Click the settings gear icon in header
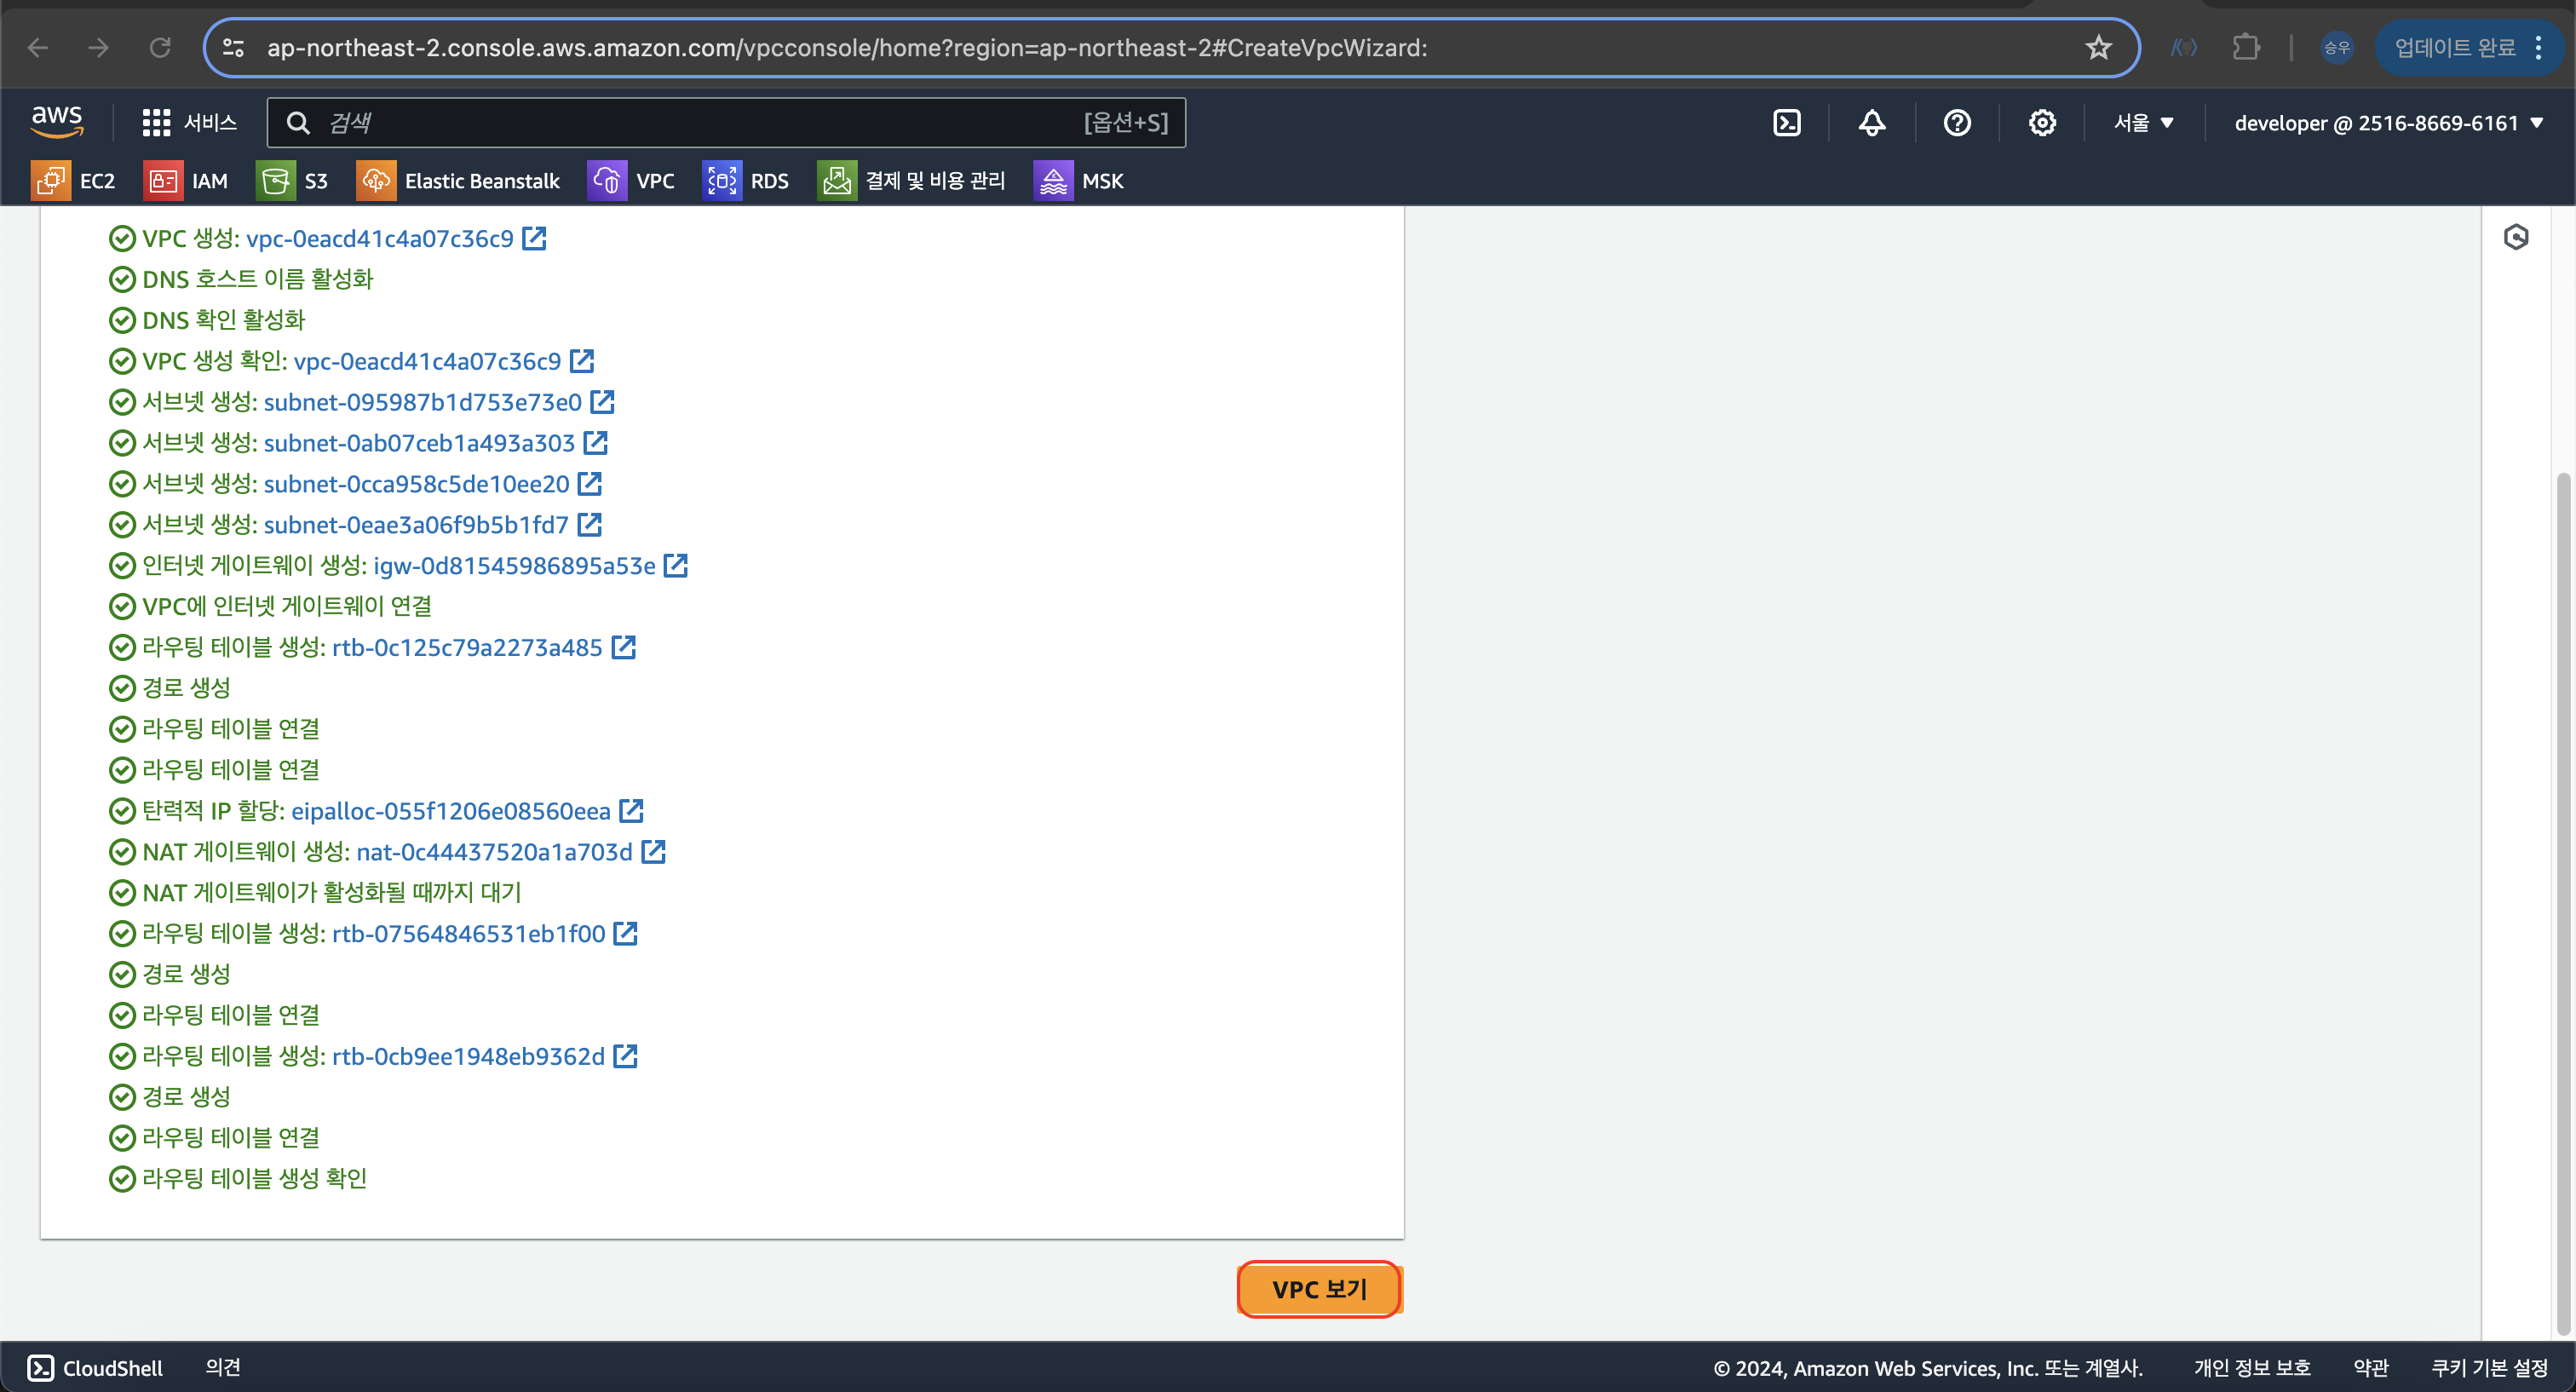Image resolution: width=2576 pixels, height=1392 pixels. point(2041,123)
